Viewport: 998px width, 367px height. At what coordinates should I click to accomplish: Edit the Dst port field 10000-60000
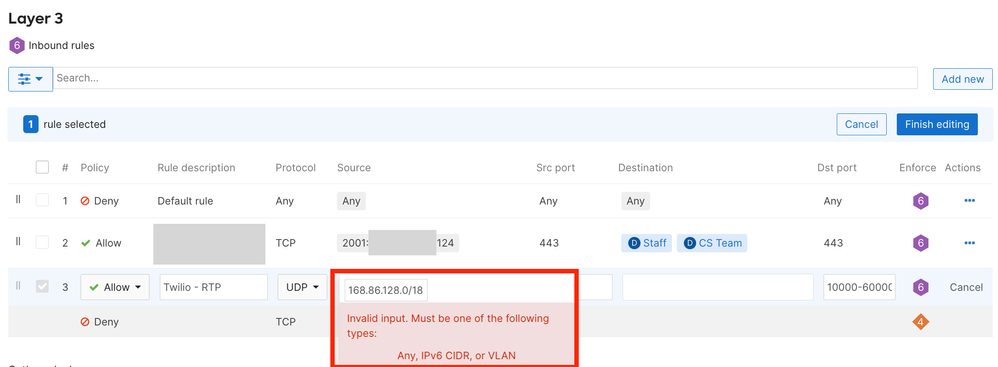[x=859, y=287]
